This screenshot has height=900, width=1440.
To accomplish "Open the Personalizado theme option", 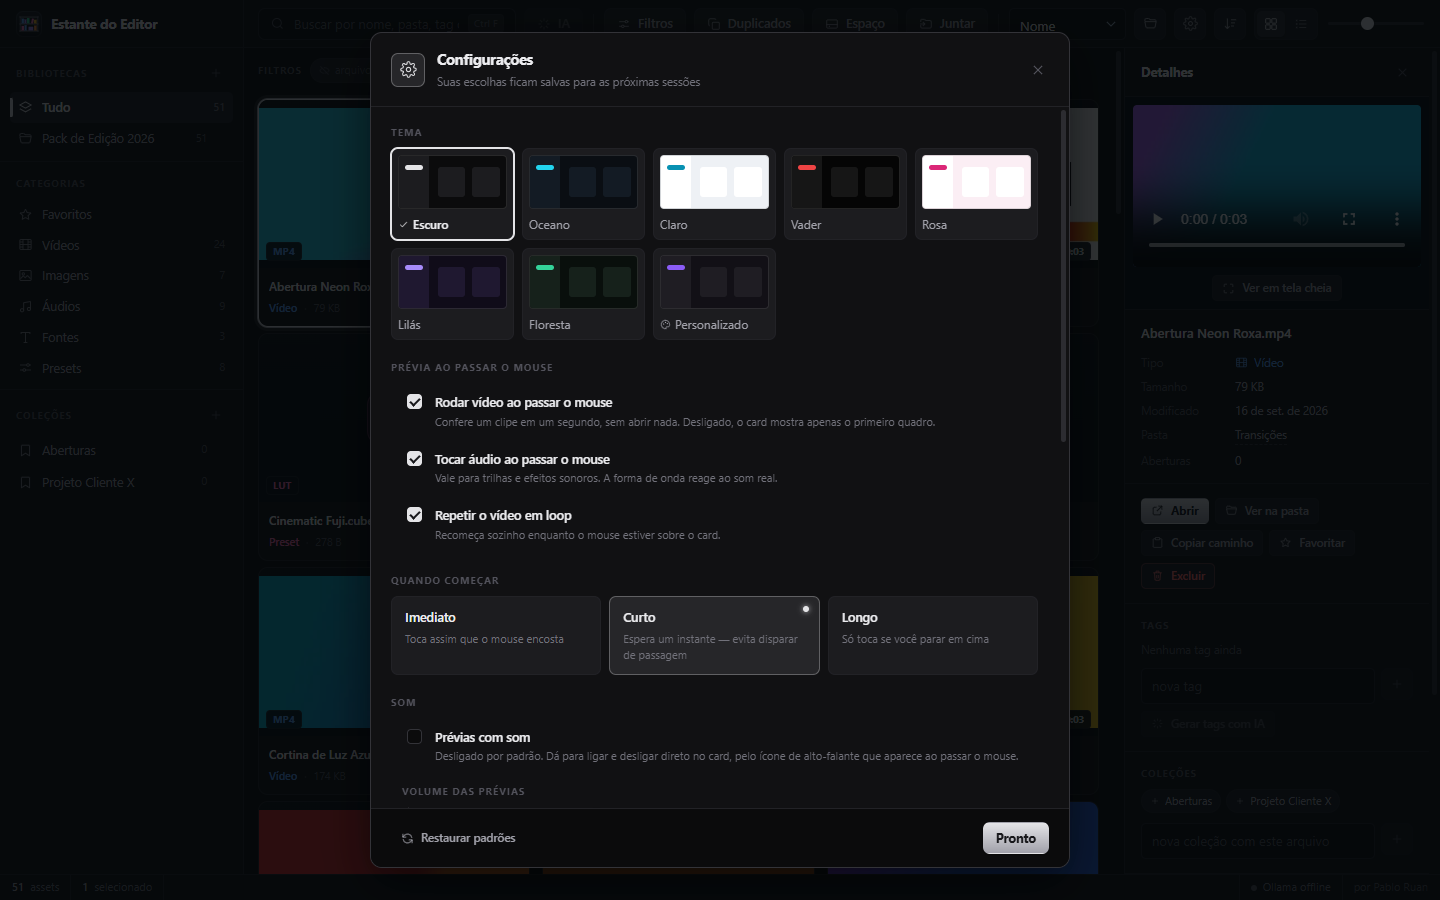I will tap(714, 294).
